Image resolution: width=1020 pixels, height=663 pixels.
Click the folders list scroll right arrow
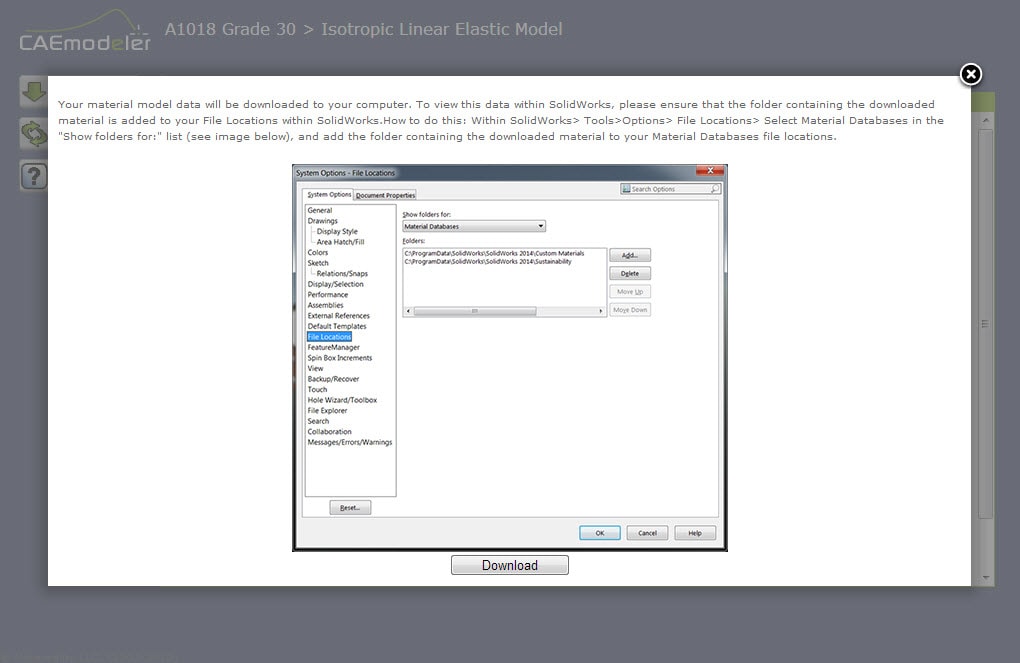[x=601, y=311]
